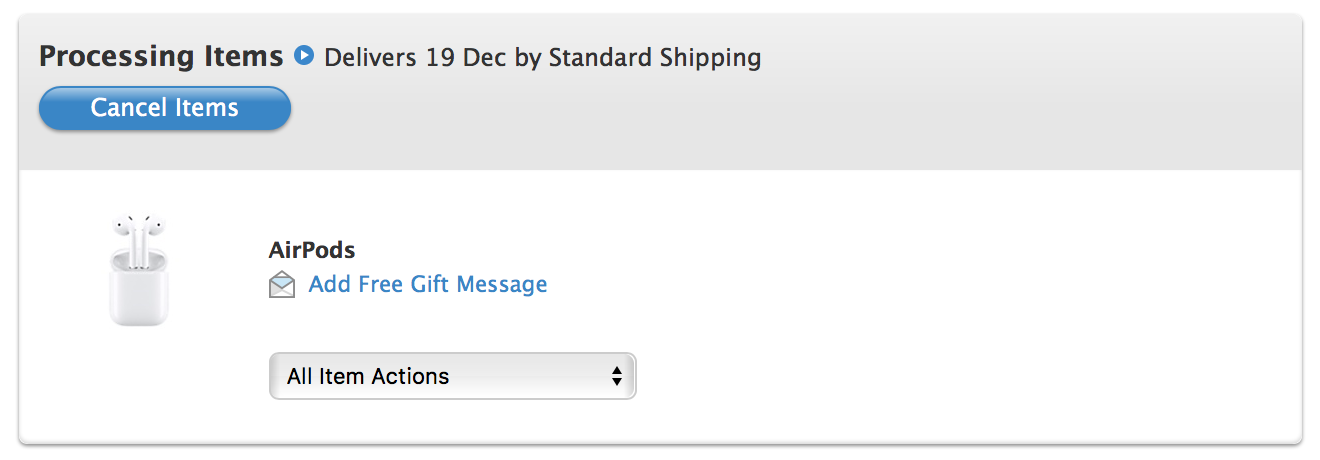1320x460 pixels.
Task: Open the All Item Actions dropdown
Action: [452, 376]
